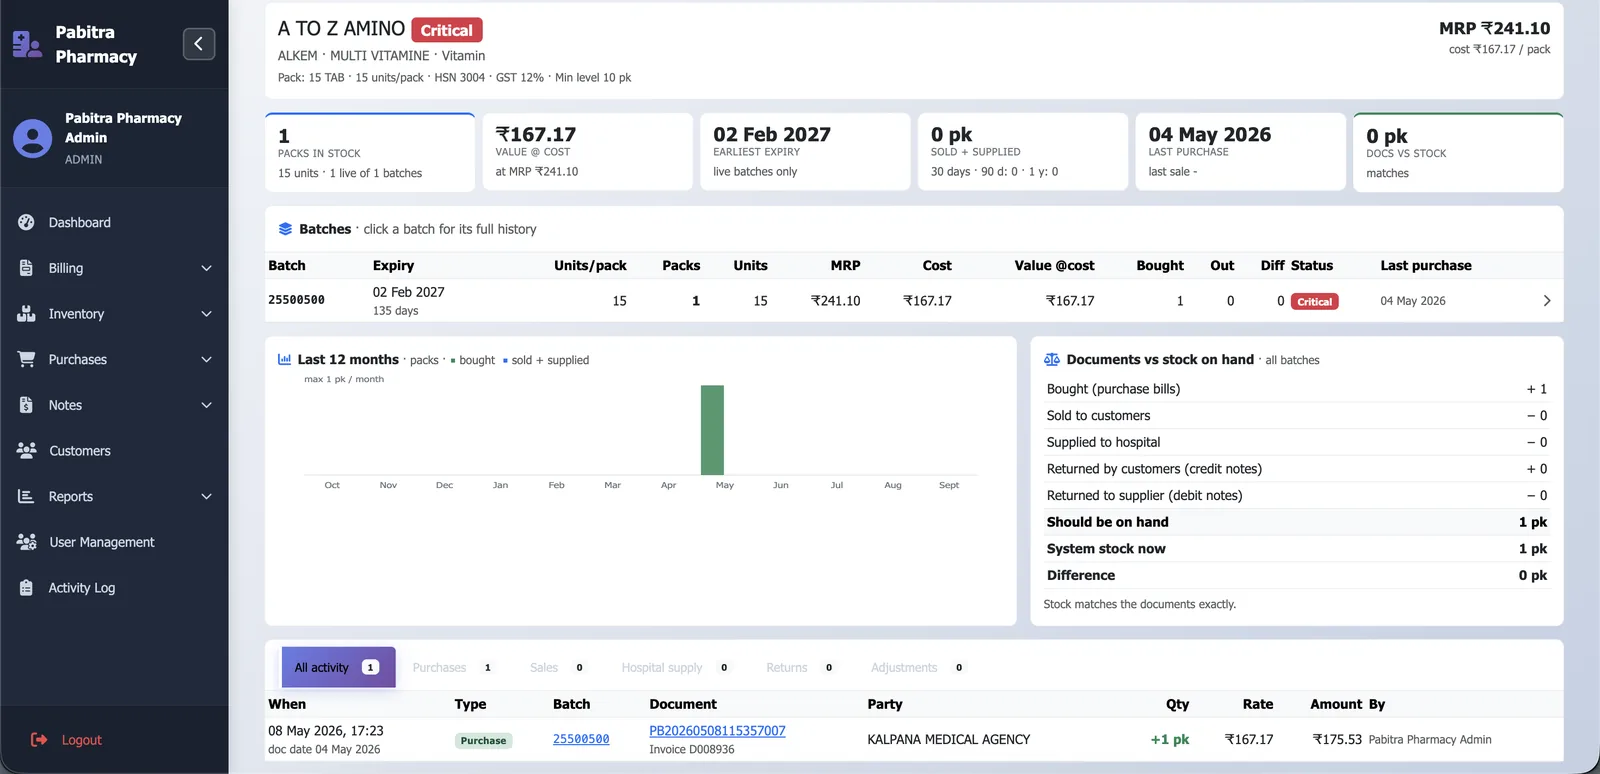The image size is (1600, 774).
Task: Click the 0 pk sold + supplied card
Action: [x=1023, y=151]
